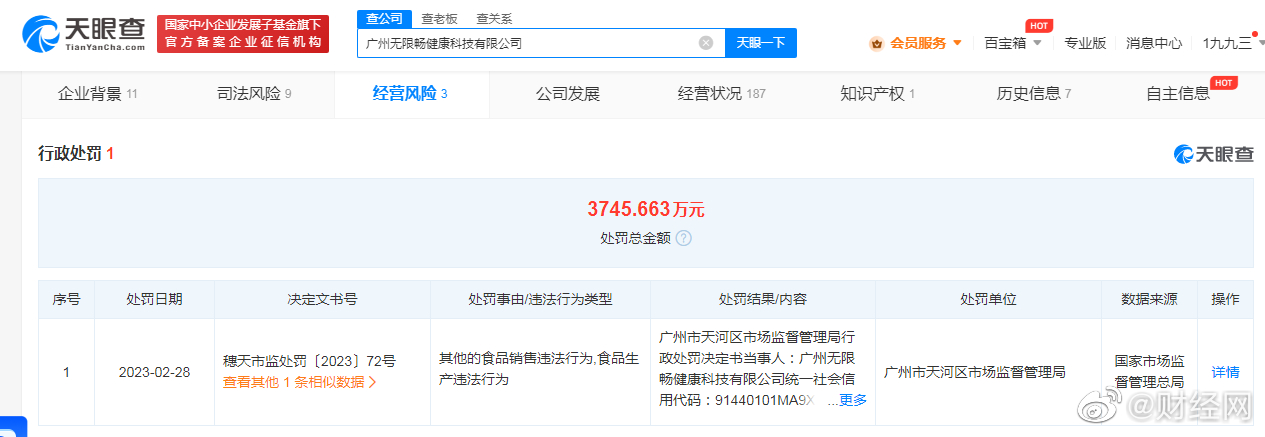Click the 3745.663万元 total penalty amount
The height and width of the screenshot is (437, 1265).
[x=646, y=209]
